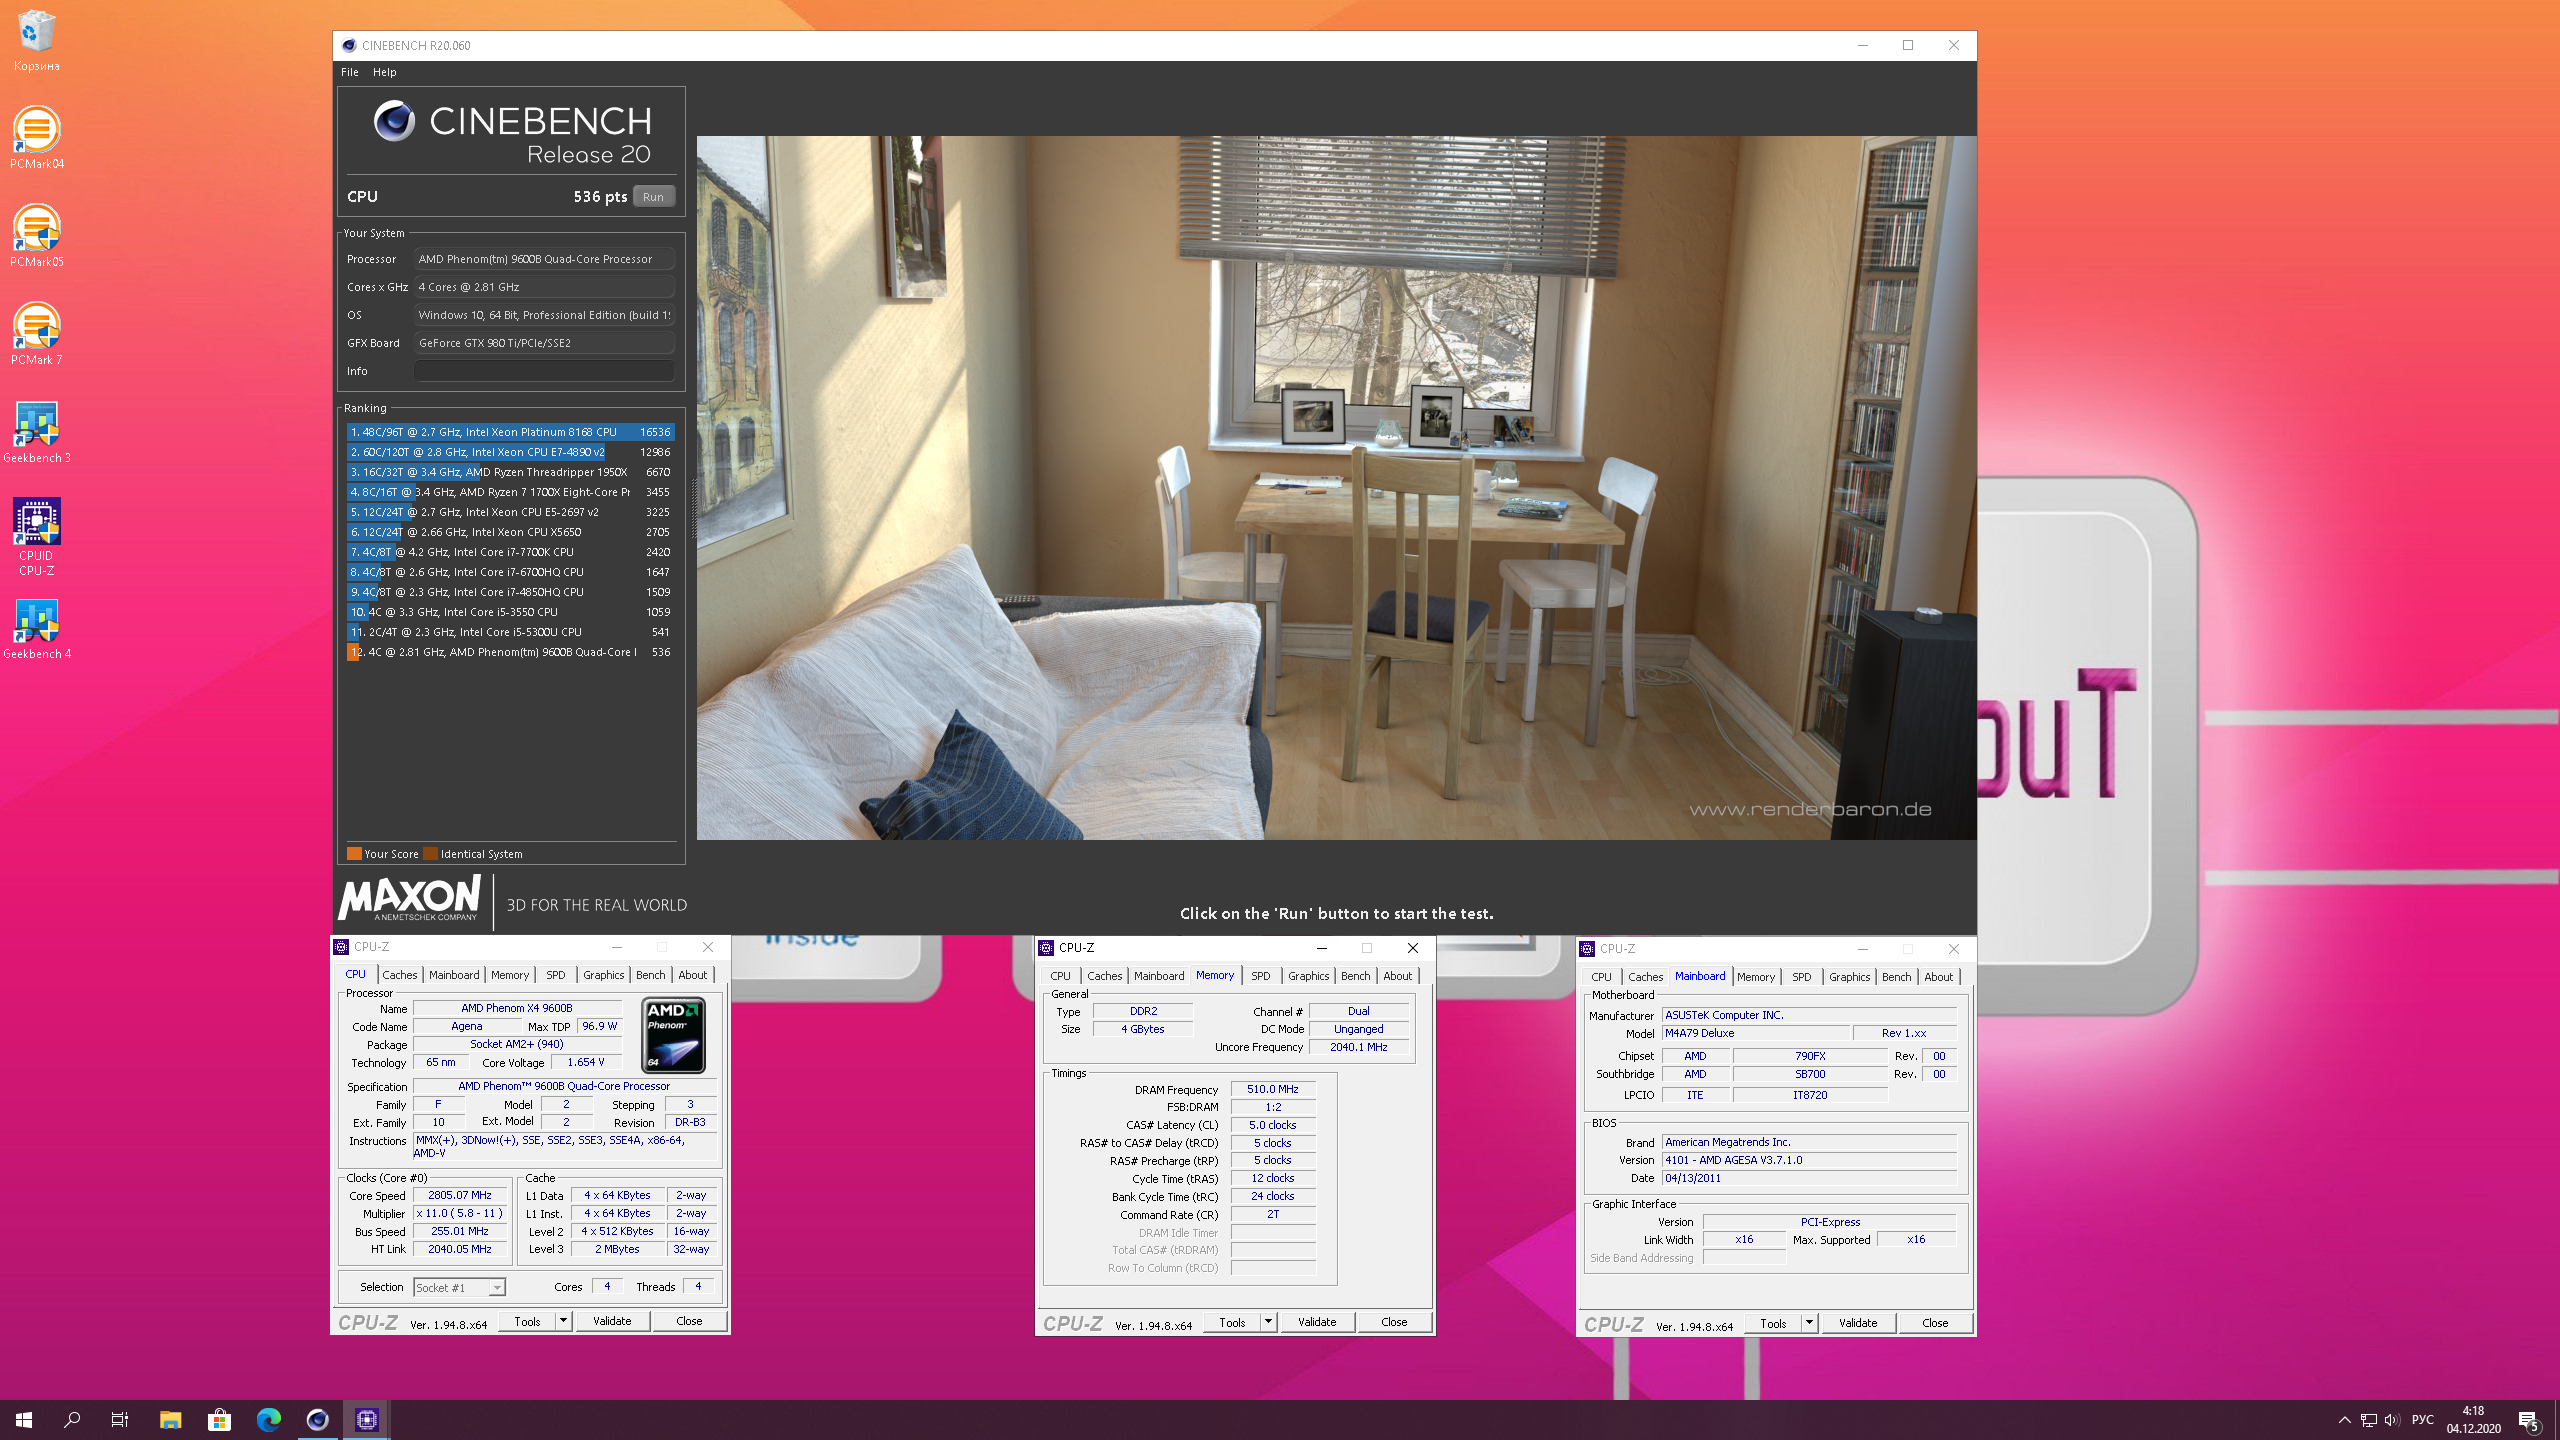Click Validate in middle CPU-Z window
This screenshot has height=1440, width=2560.
(x=1317, y=1322)
